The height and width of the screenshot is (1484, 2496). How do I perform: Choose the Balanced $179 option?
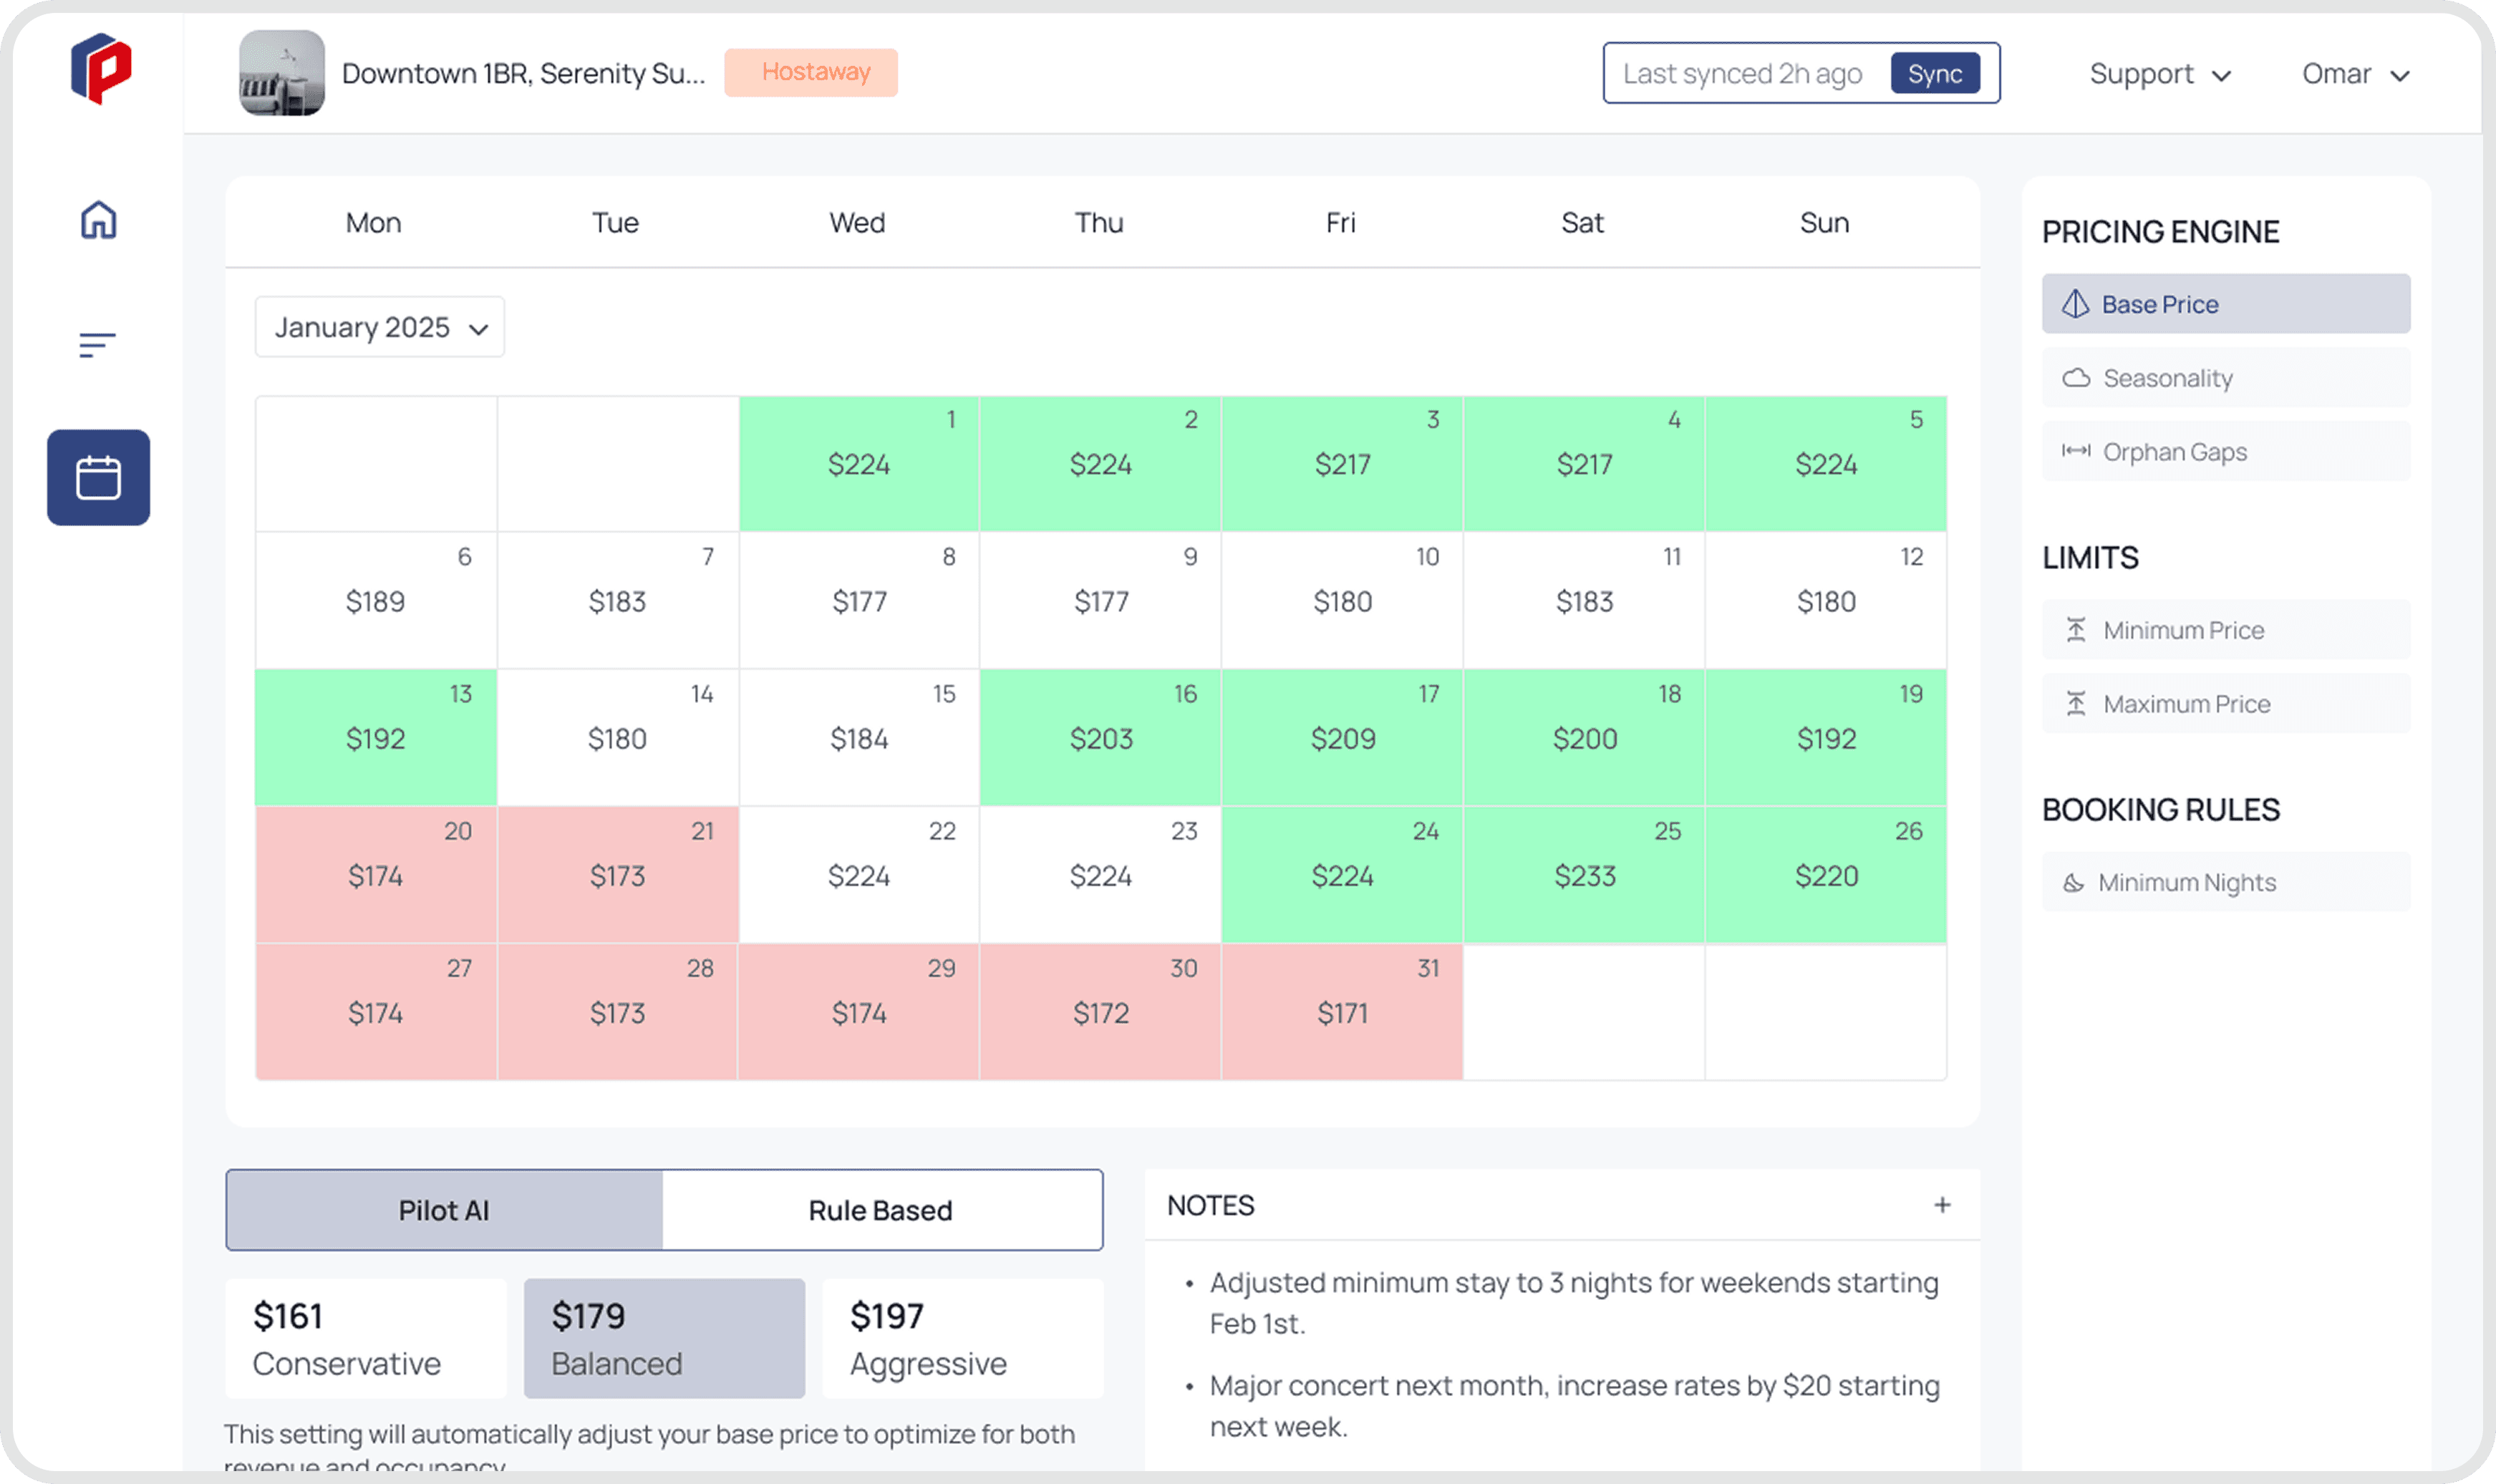tap(664, 1338)
